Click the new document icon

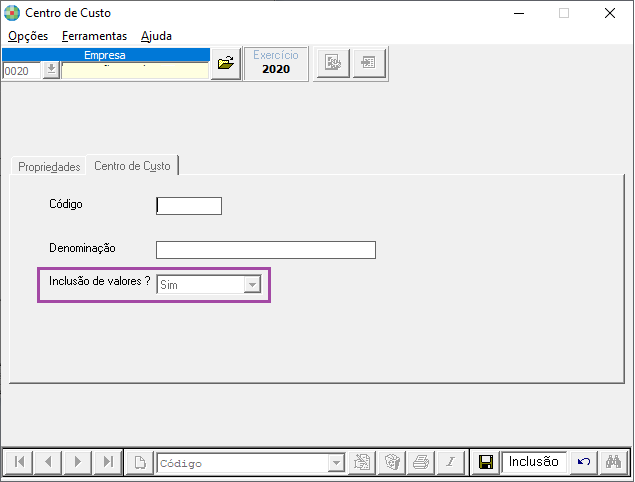point(140,462)
